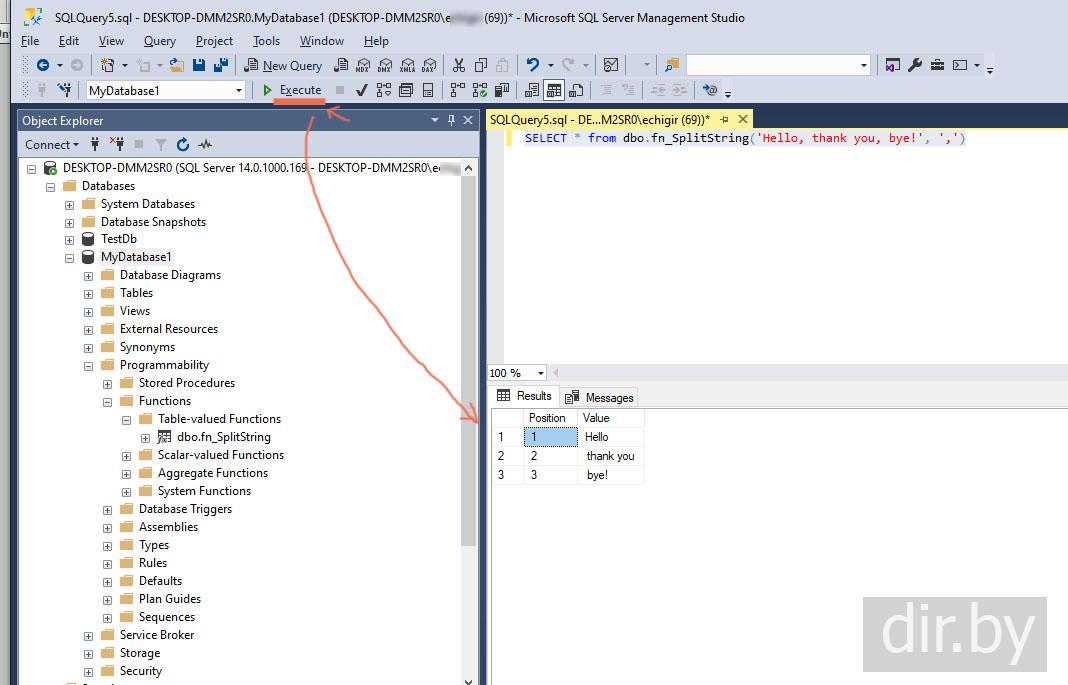Collapse the Table-valued Functions folder
Viewport: 1068px width, 685px height.
coord(127,420)
